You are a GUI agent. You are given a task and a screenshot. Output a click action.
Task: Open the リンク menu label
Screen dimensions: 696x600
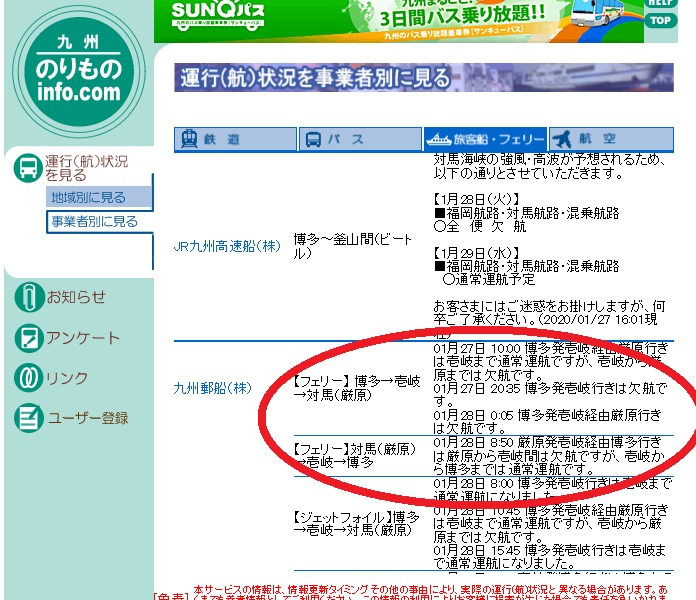pos(67,378)
